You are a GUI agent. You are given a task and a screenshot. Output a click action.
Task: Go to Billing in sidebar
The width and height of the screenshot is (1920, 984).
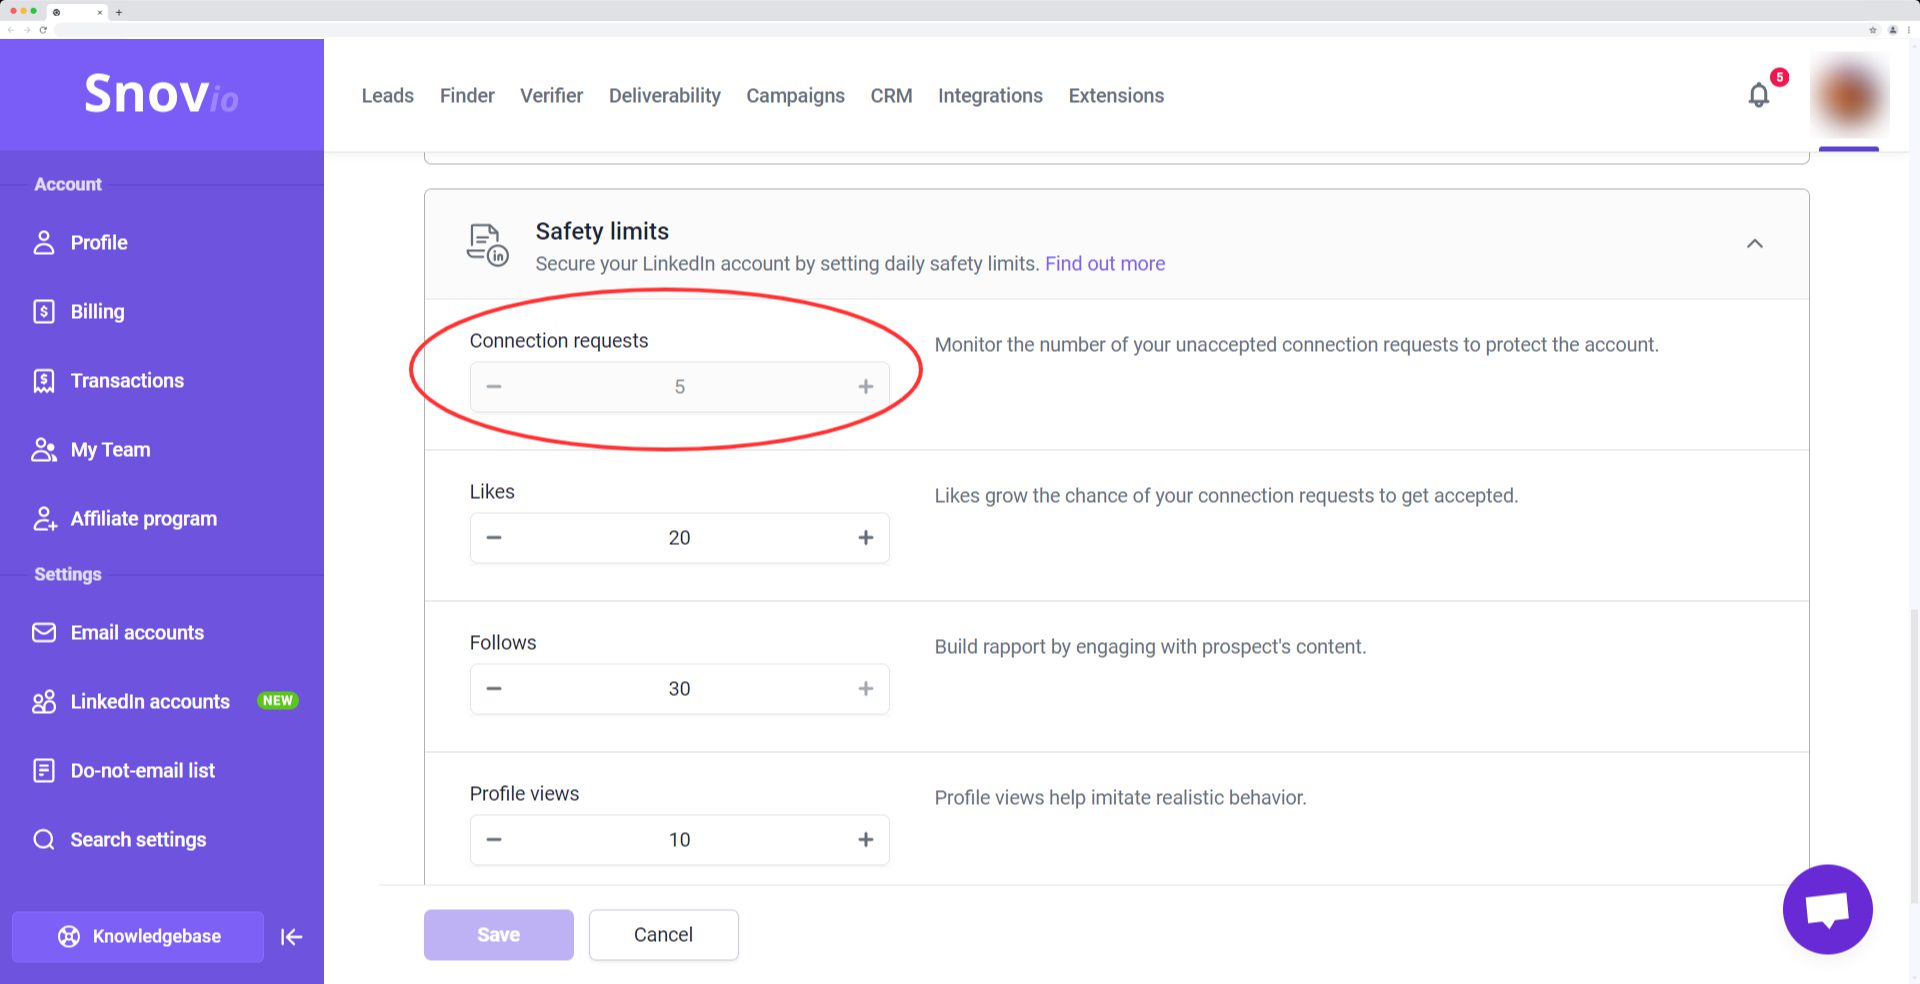click(x=97, y=312)
